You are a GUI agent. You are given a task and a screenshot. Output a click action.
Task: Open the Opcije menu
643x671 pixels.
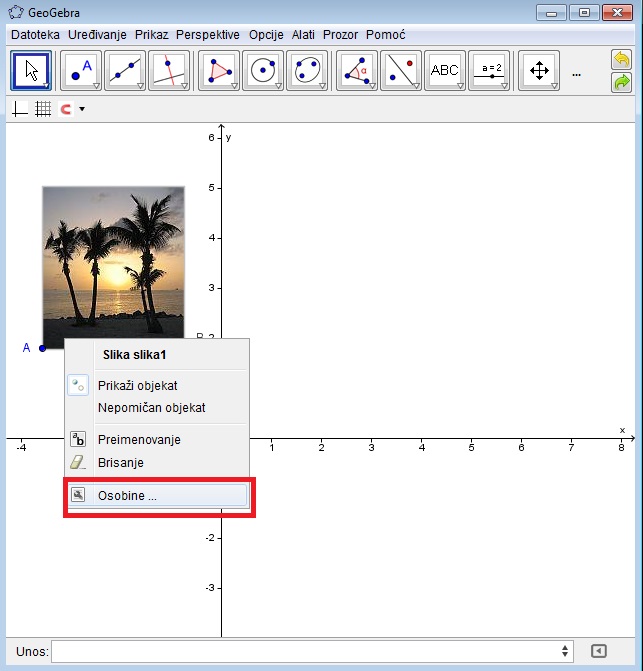coord(266,35)
